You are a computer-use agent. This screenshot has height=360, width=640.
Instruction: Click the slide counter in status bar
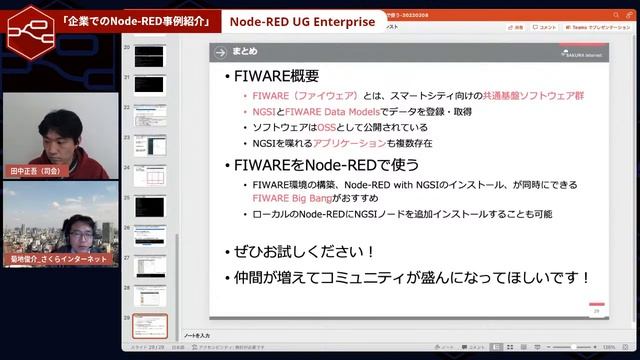pyautogui.click(x=147, y=347)
